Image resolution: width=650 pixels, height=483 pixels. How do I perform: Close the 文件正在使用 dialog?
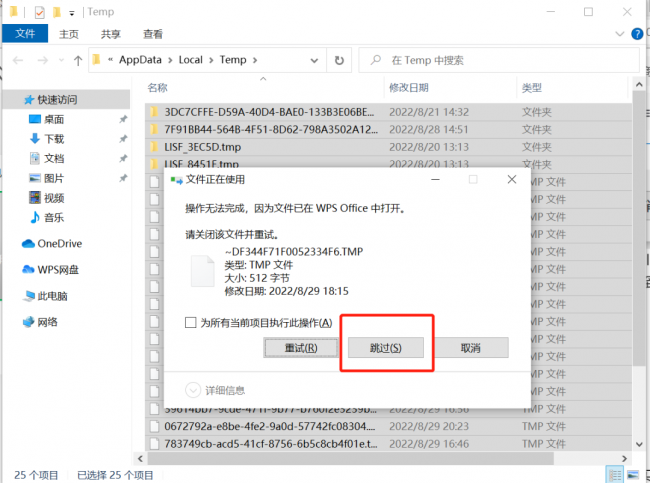(x=512, y=180)
